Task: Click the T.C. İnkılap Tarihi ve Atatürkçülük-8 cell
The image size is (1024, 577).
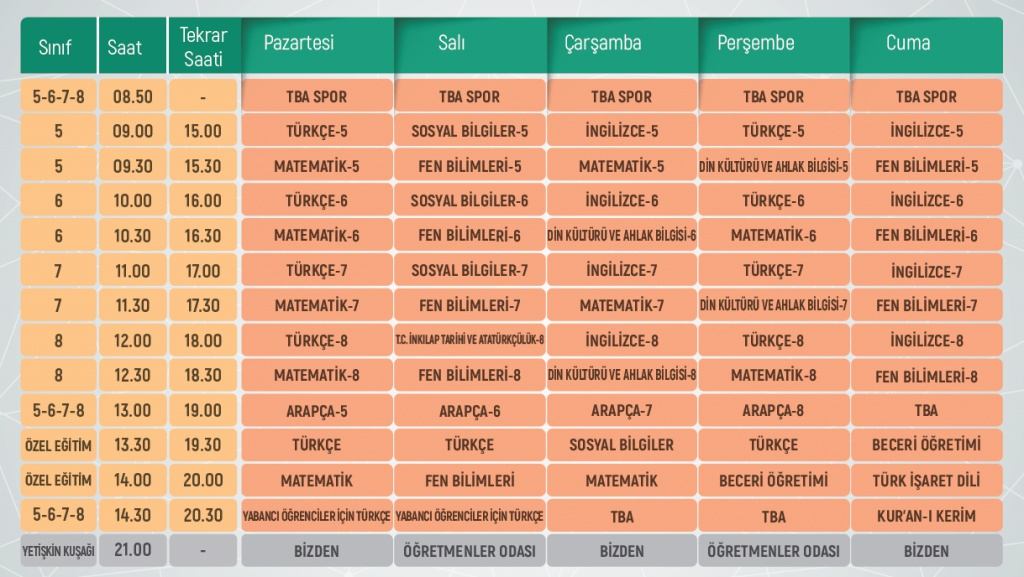Action: click(x=470, y=341)
